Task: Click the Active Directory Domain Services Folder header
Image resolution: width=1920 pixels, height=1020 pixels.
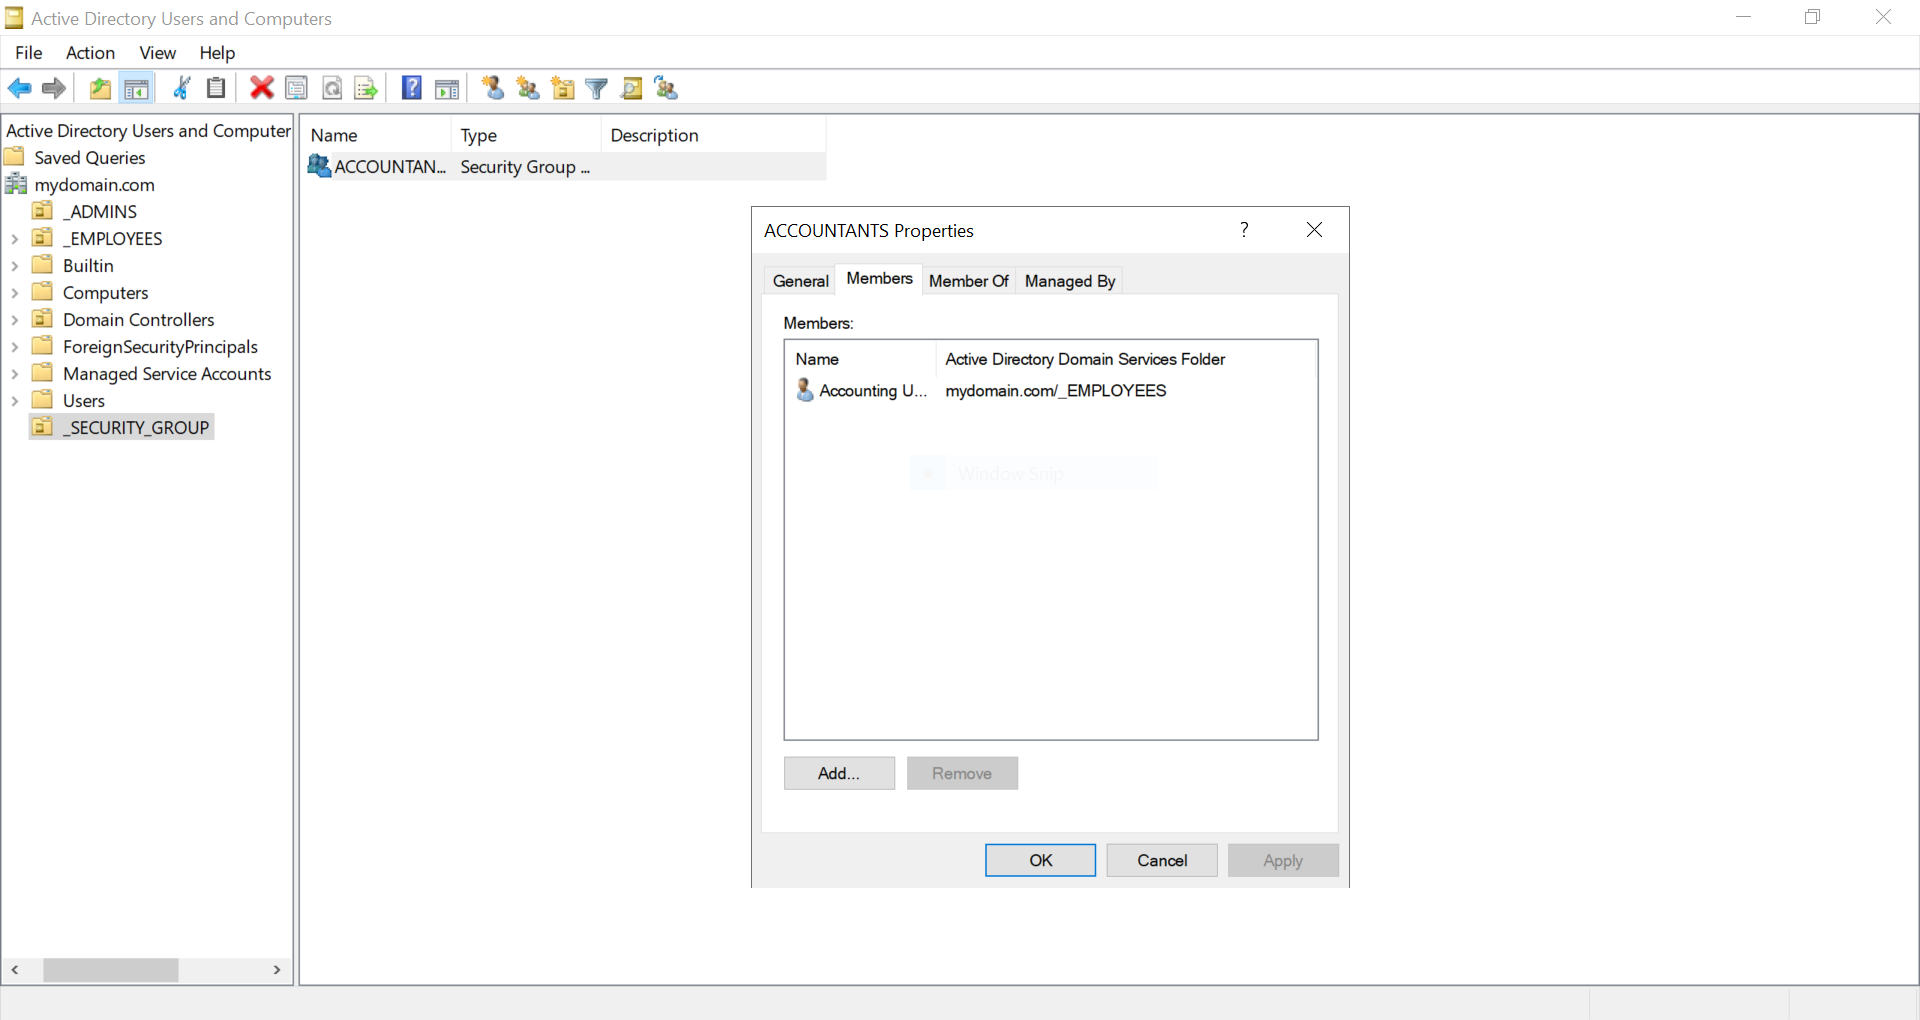Action: click(x=1126, y=359)
